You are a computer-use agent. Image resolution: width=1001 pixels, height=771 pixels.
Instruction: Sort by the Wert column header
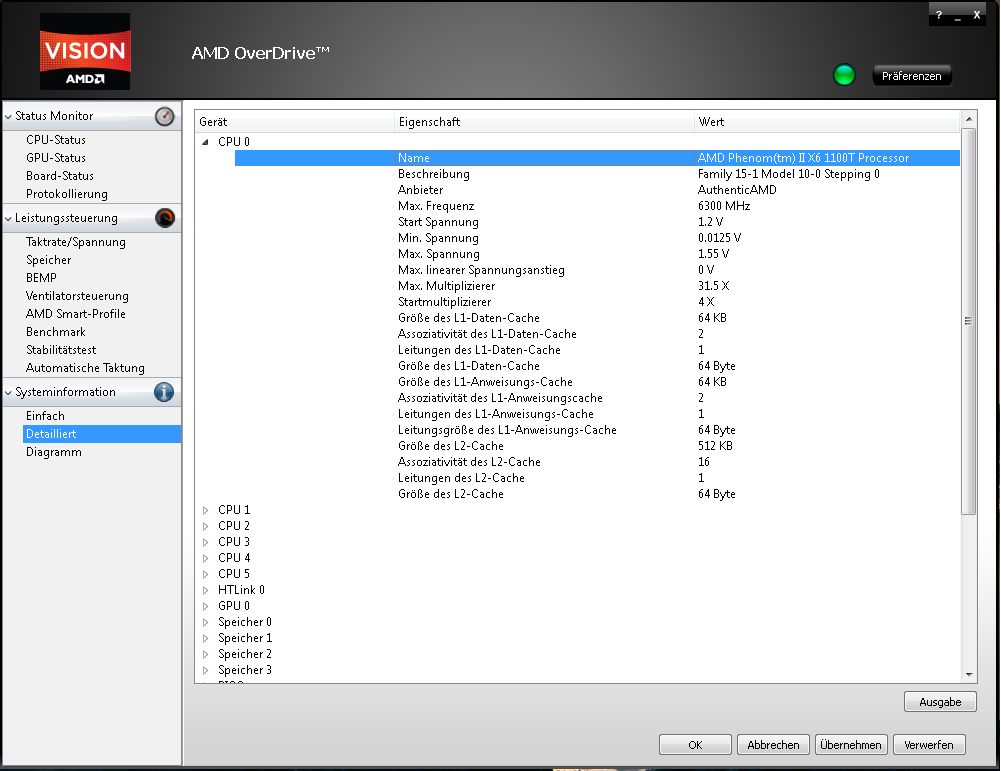coord(827,122)
